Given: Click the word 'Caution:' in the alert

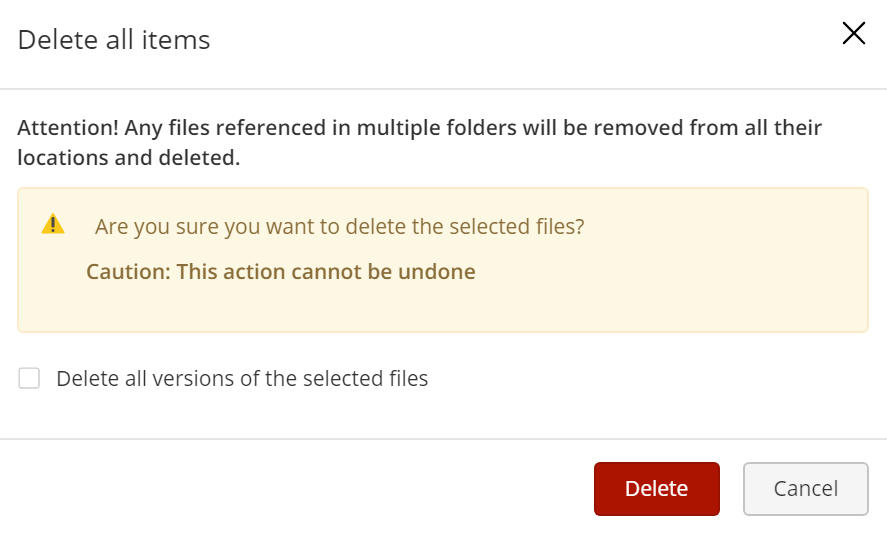Looking at the screenshot, I should click(128, 272).
